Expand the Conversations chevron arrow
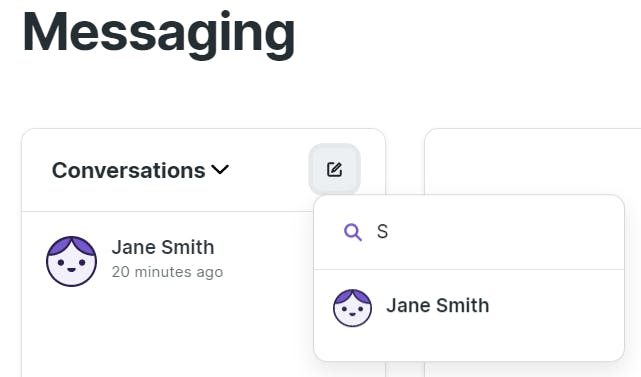The width and height of the screenshot is (641, 377). (220, 169)
